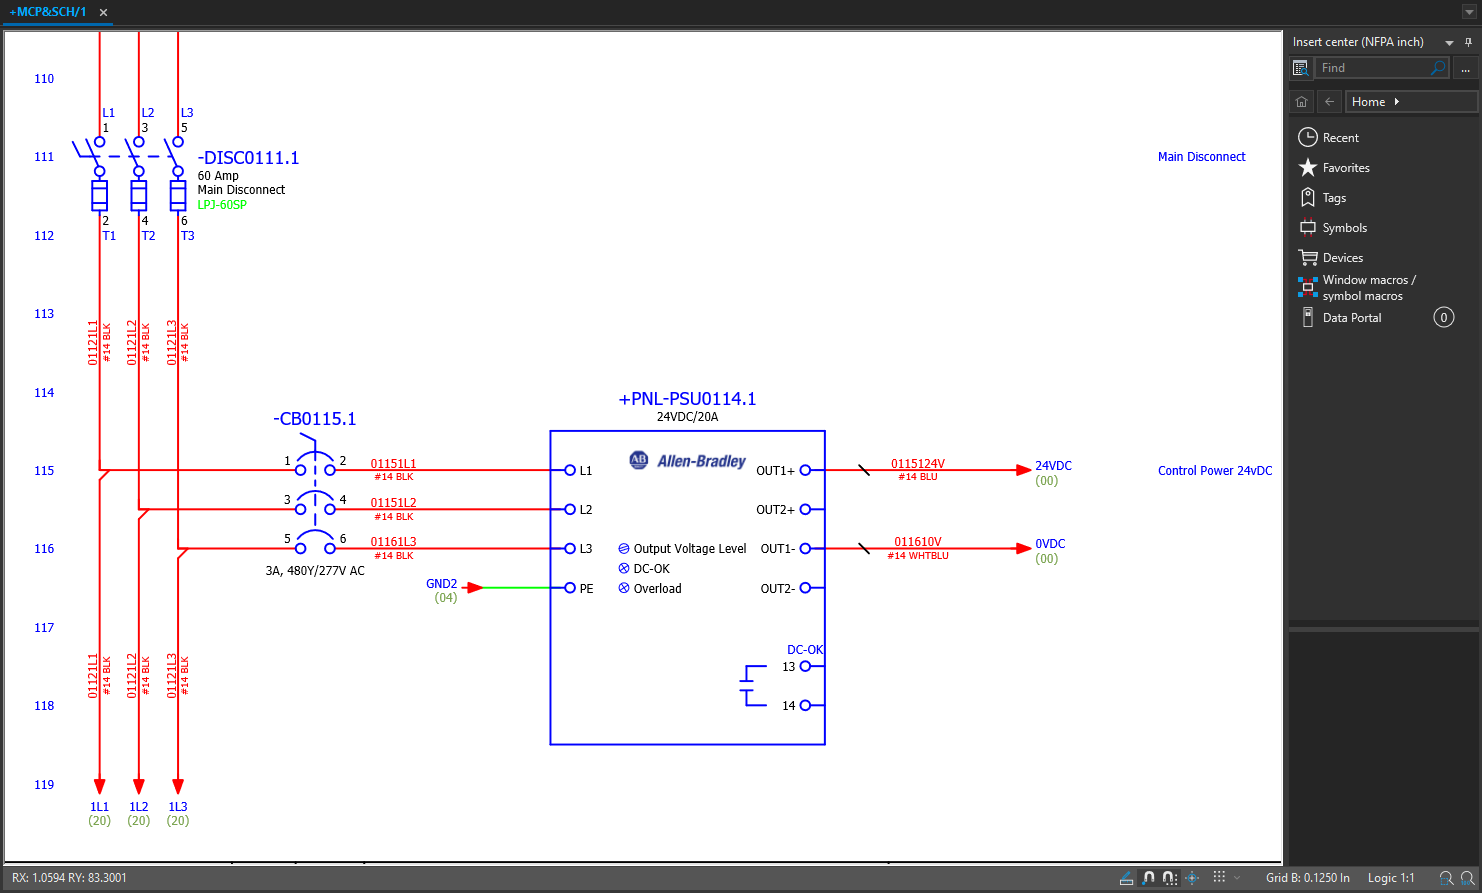Open the grid options chevron in the status bar
1482x893 pixels.
[x=1238, y=878]
